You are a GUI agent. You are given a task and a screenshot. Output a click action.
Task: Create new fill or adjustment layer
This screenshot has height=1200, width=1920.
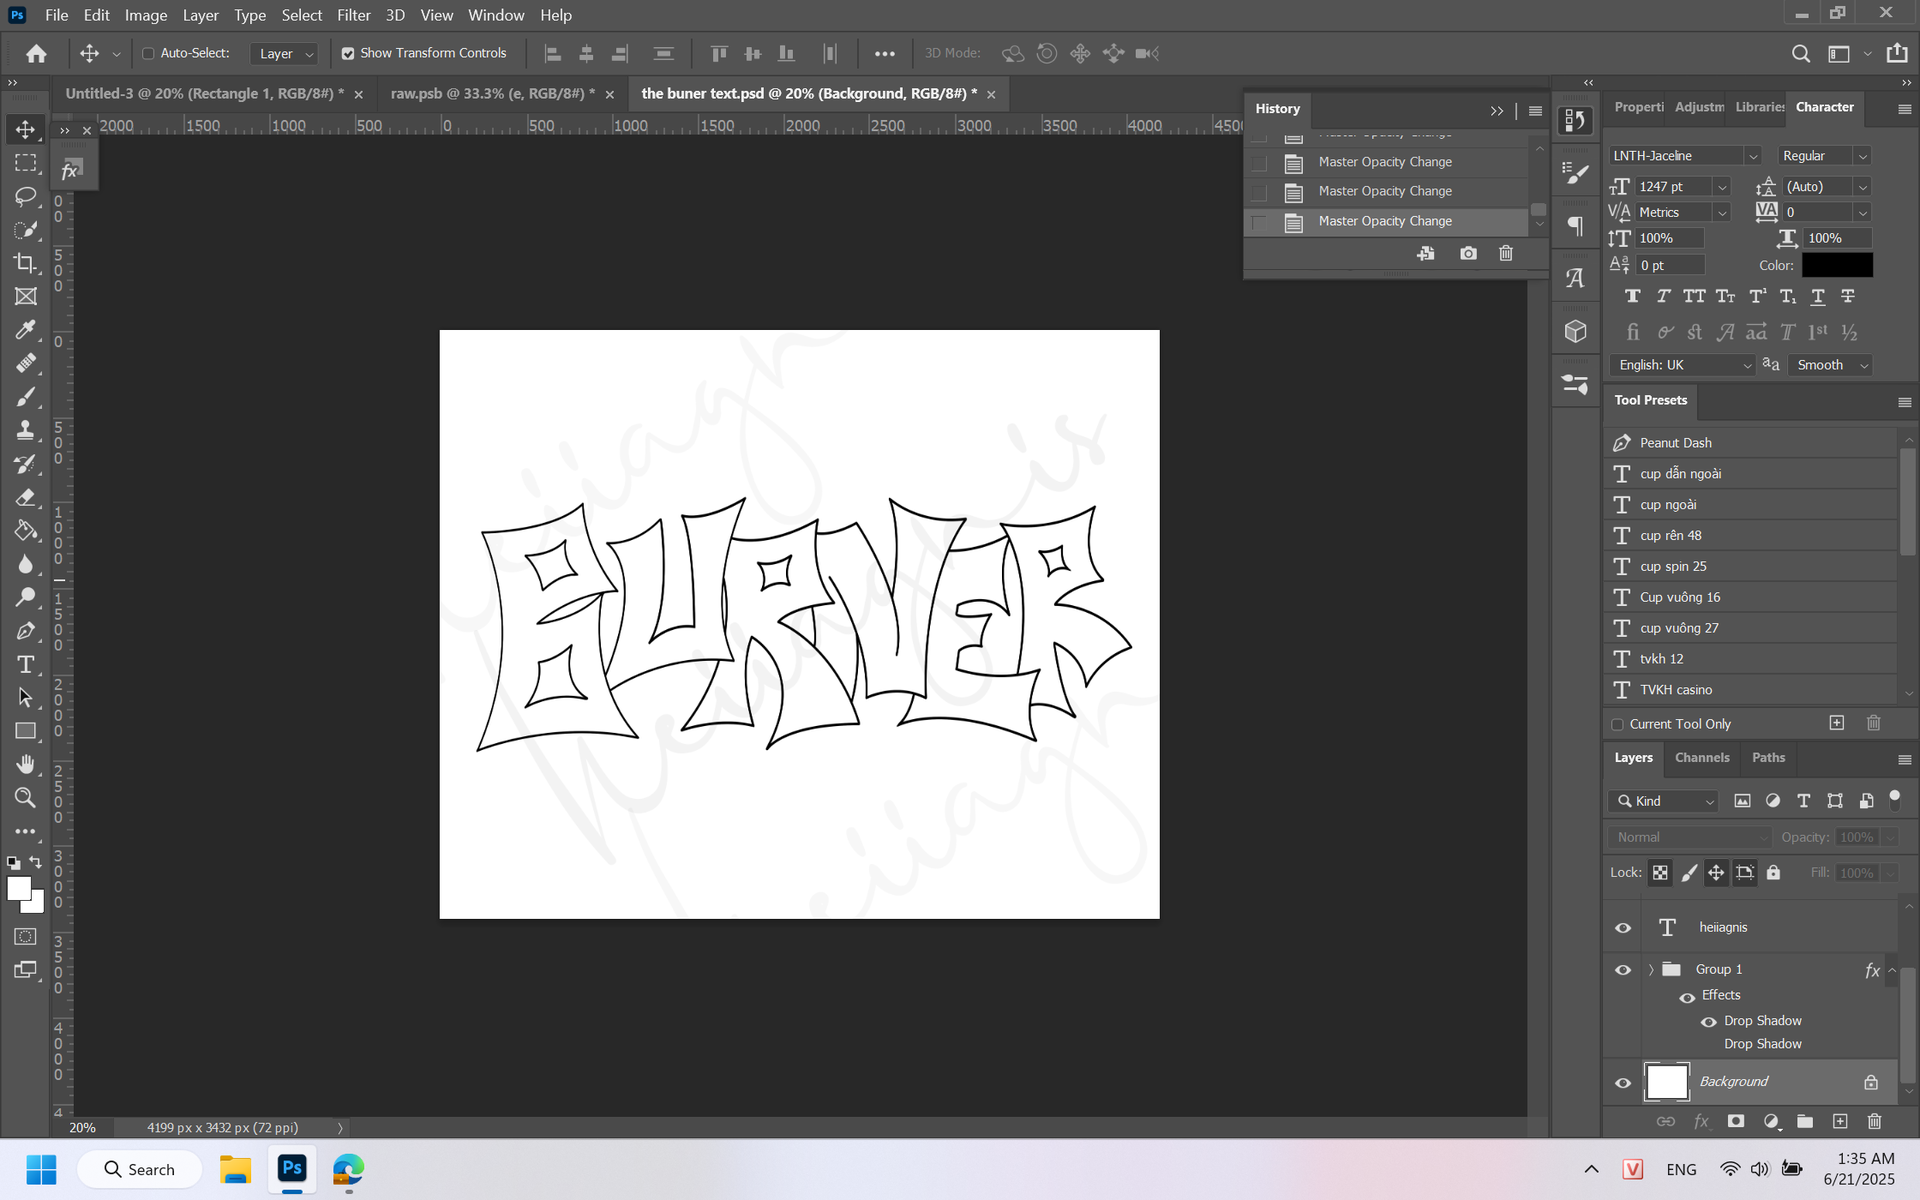coord(1771,1122)
